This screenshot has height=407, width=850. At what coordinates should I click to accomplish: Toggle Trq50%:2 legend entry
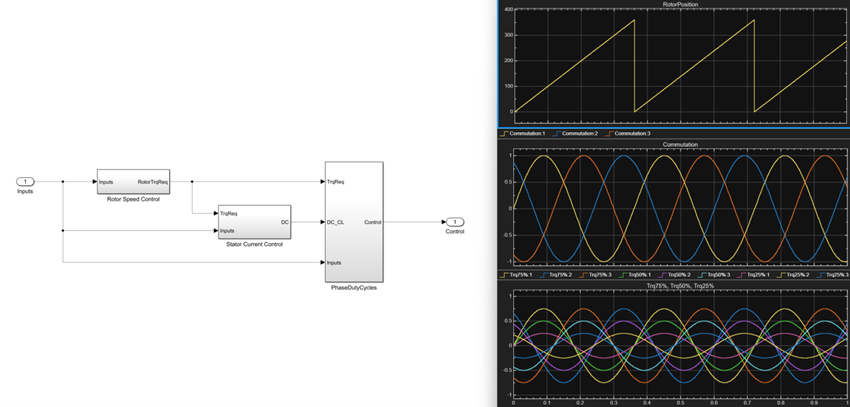(675, 275)
